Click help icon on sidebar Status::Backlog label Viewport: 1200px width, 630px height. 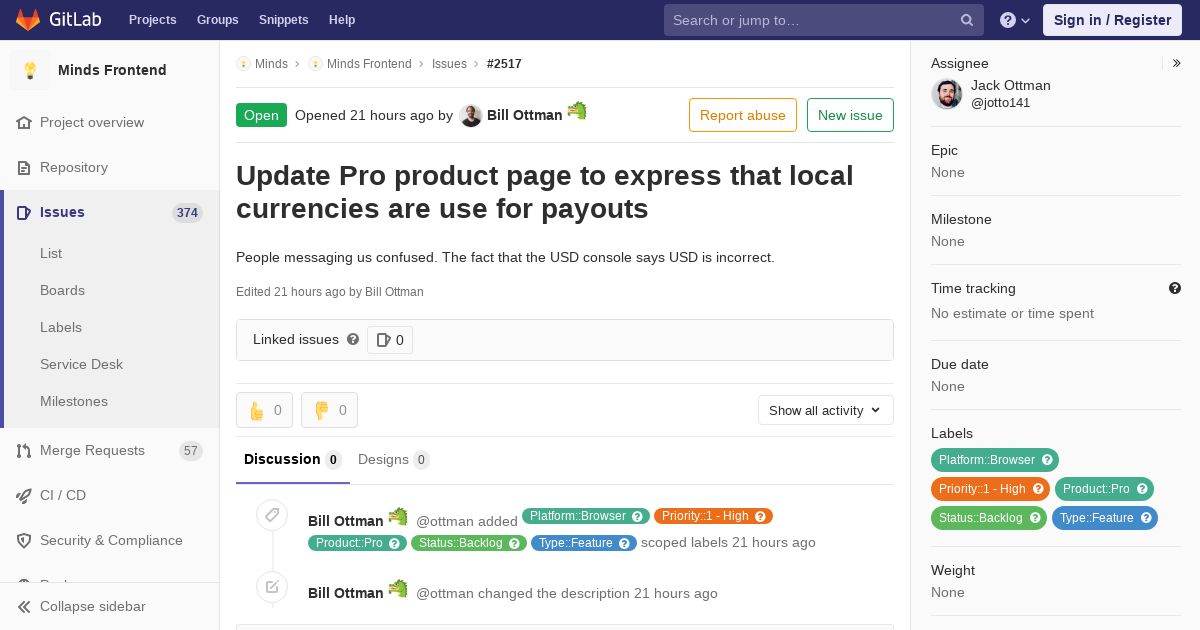point(1035,518)
